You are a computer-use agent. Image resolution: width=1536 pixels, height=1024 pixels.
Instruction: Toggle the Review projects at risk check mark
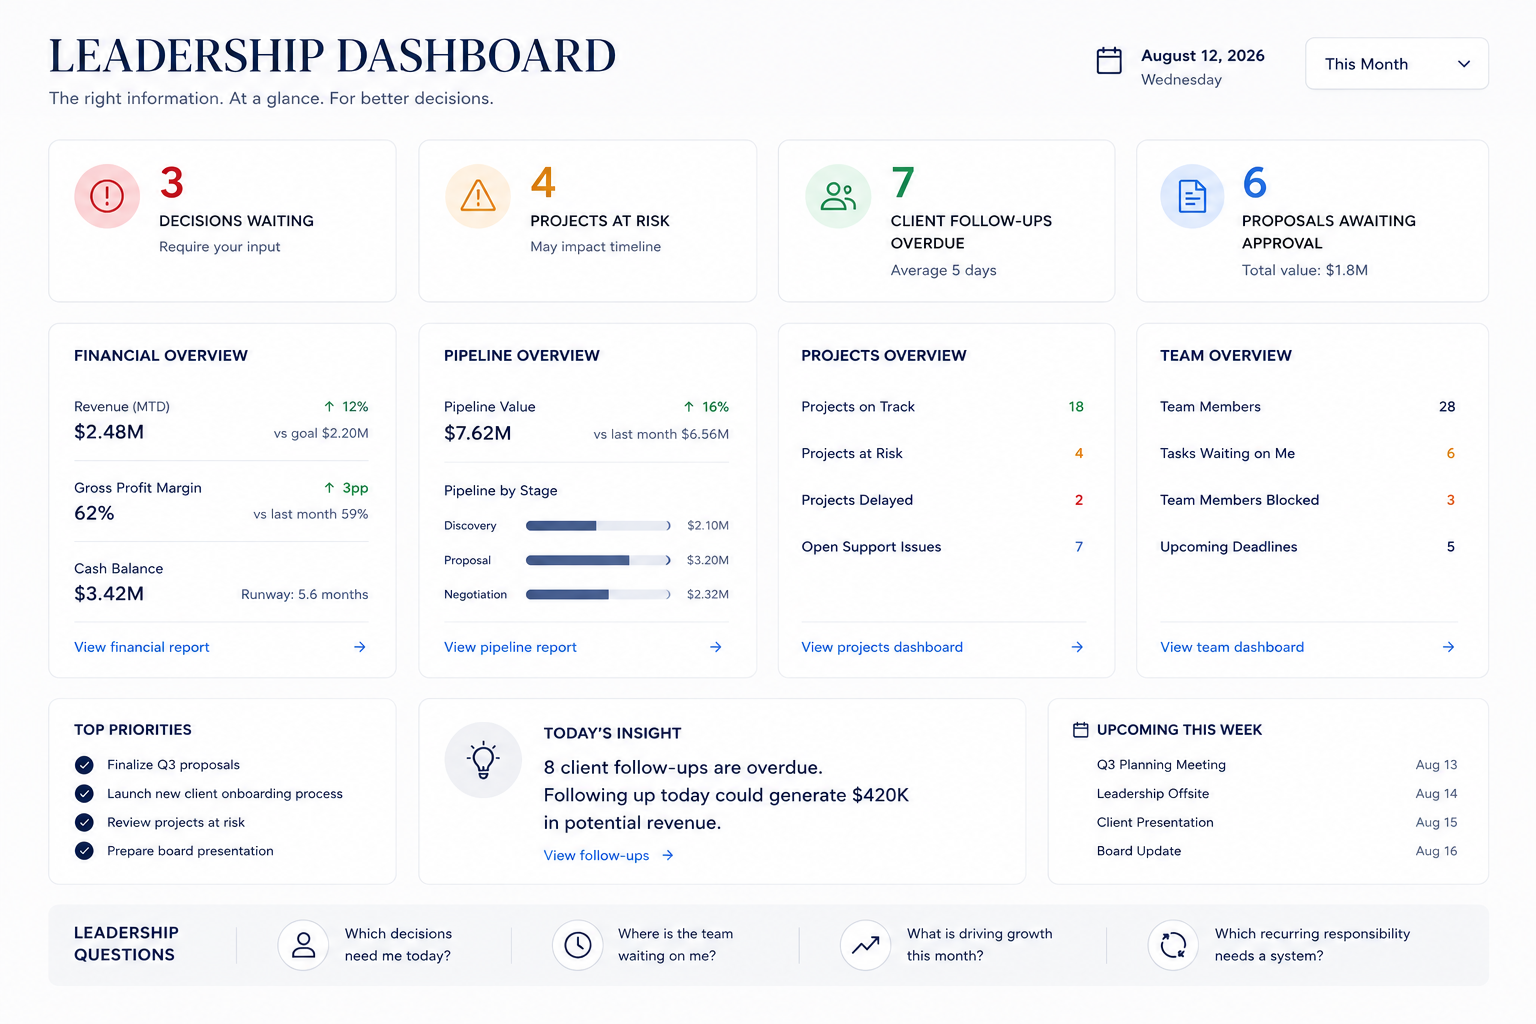coord(84,822)
